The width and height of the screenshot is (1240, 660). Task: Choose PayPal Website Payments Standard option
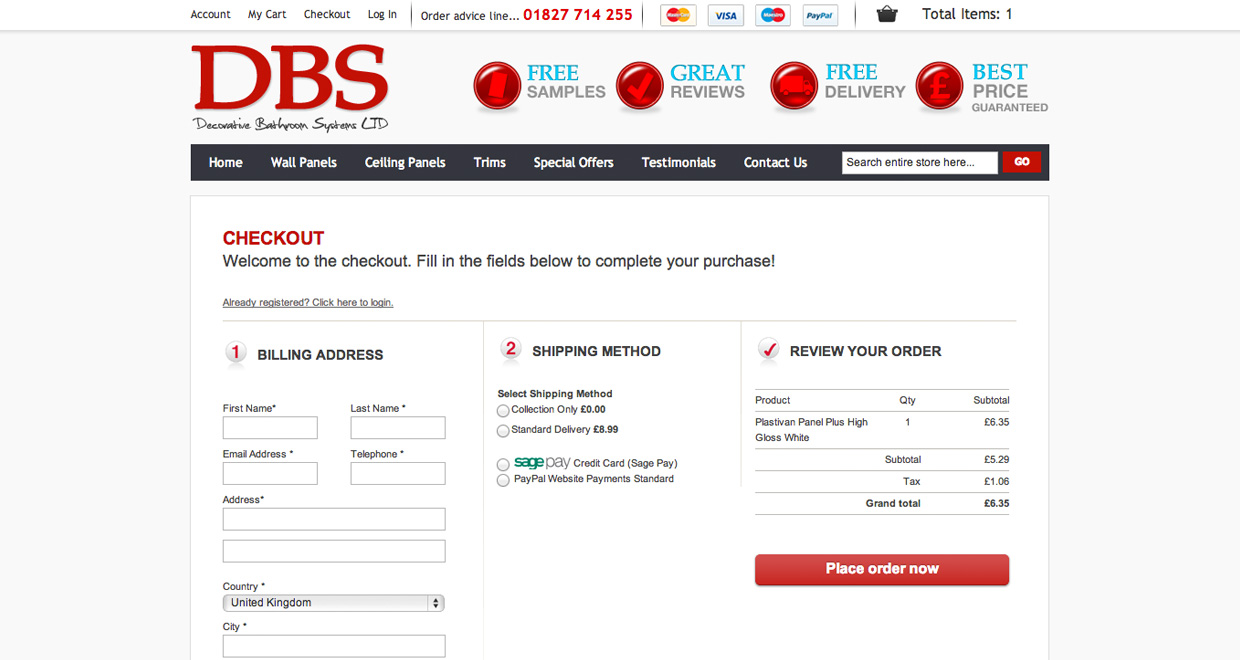point(503,481)
